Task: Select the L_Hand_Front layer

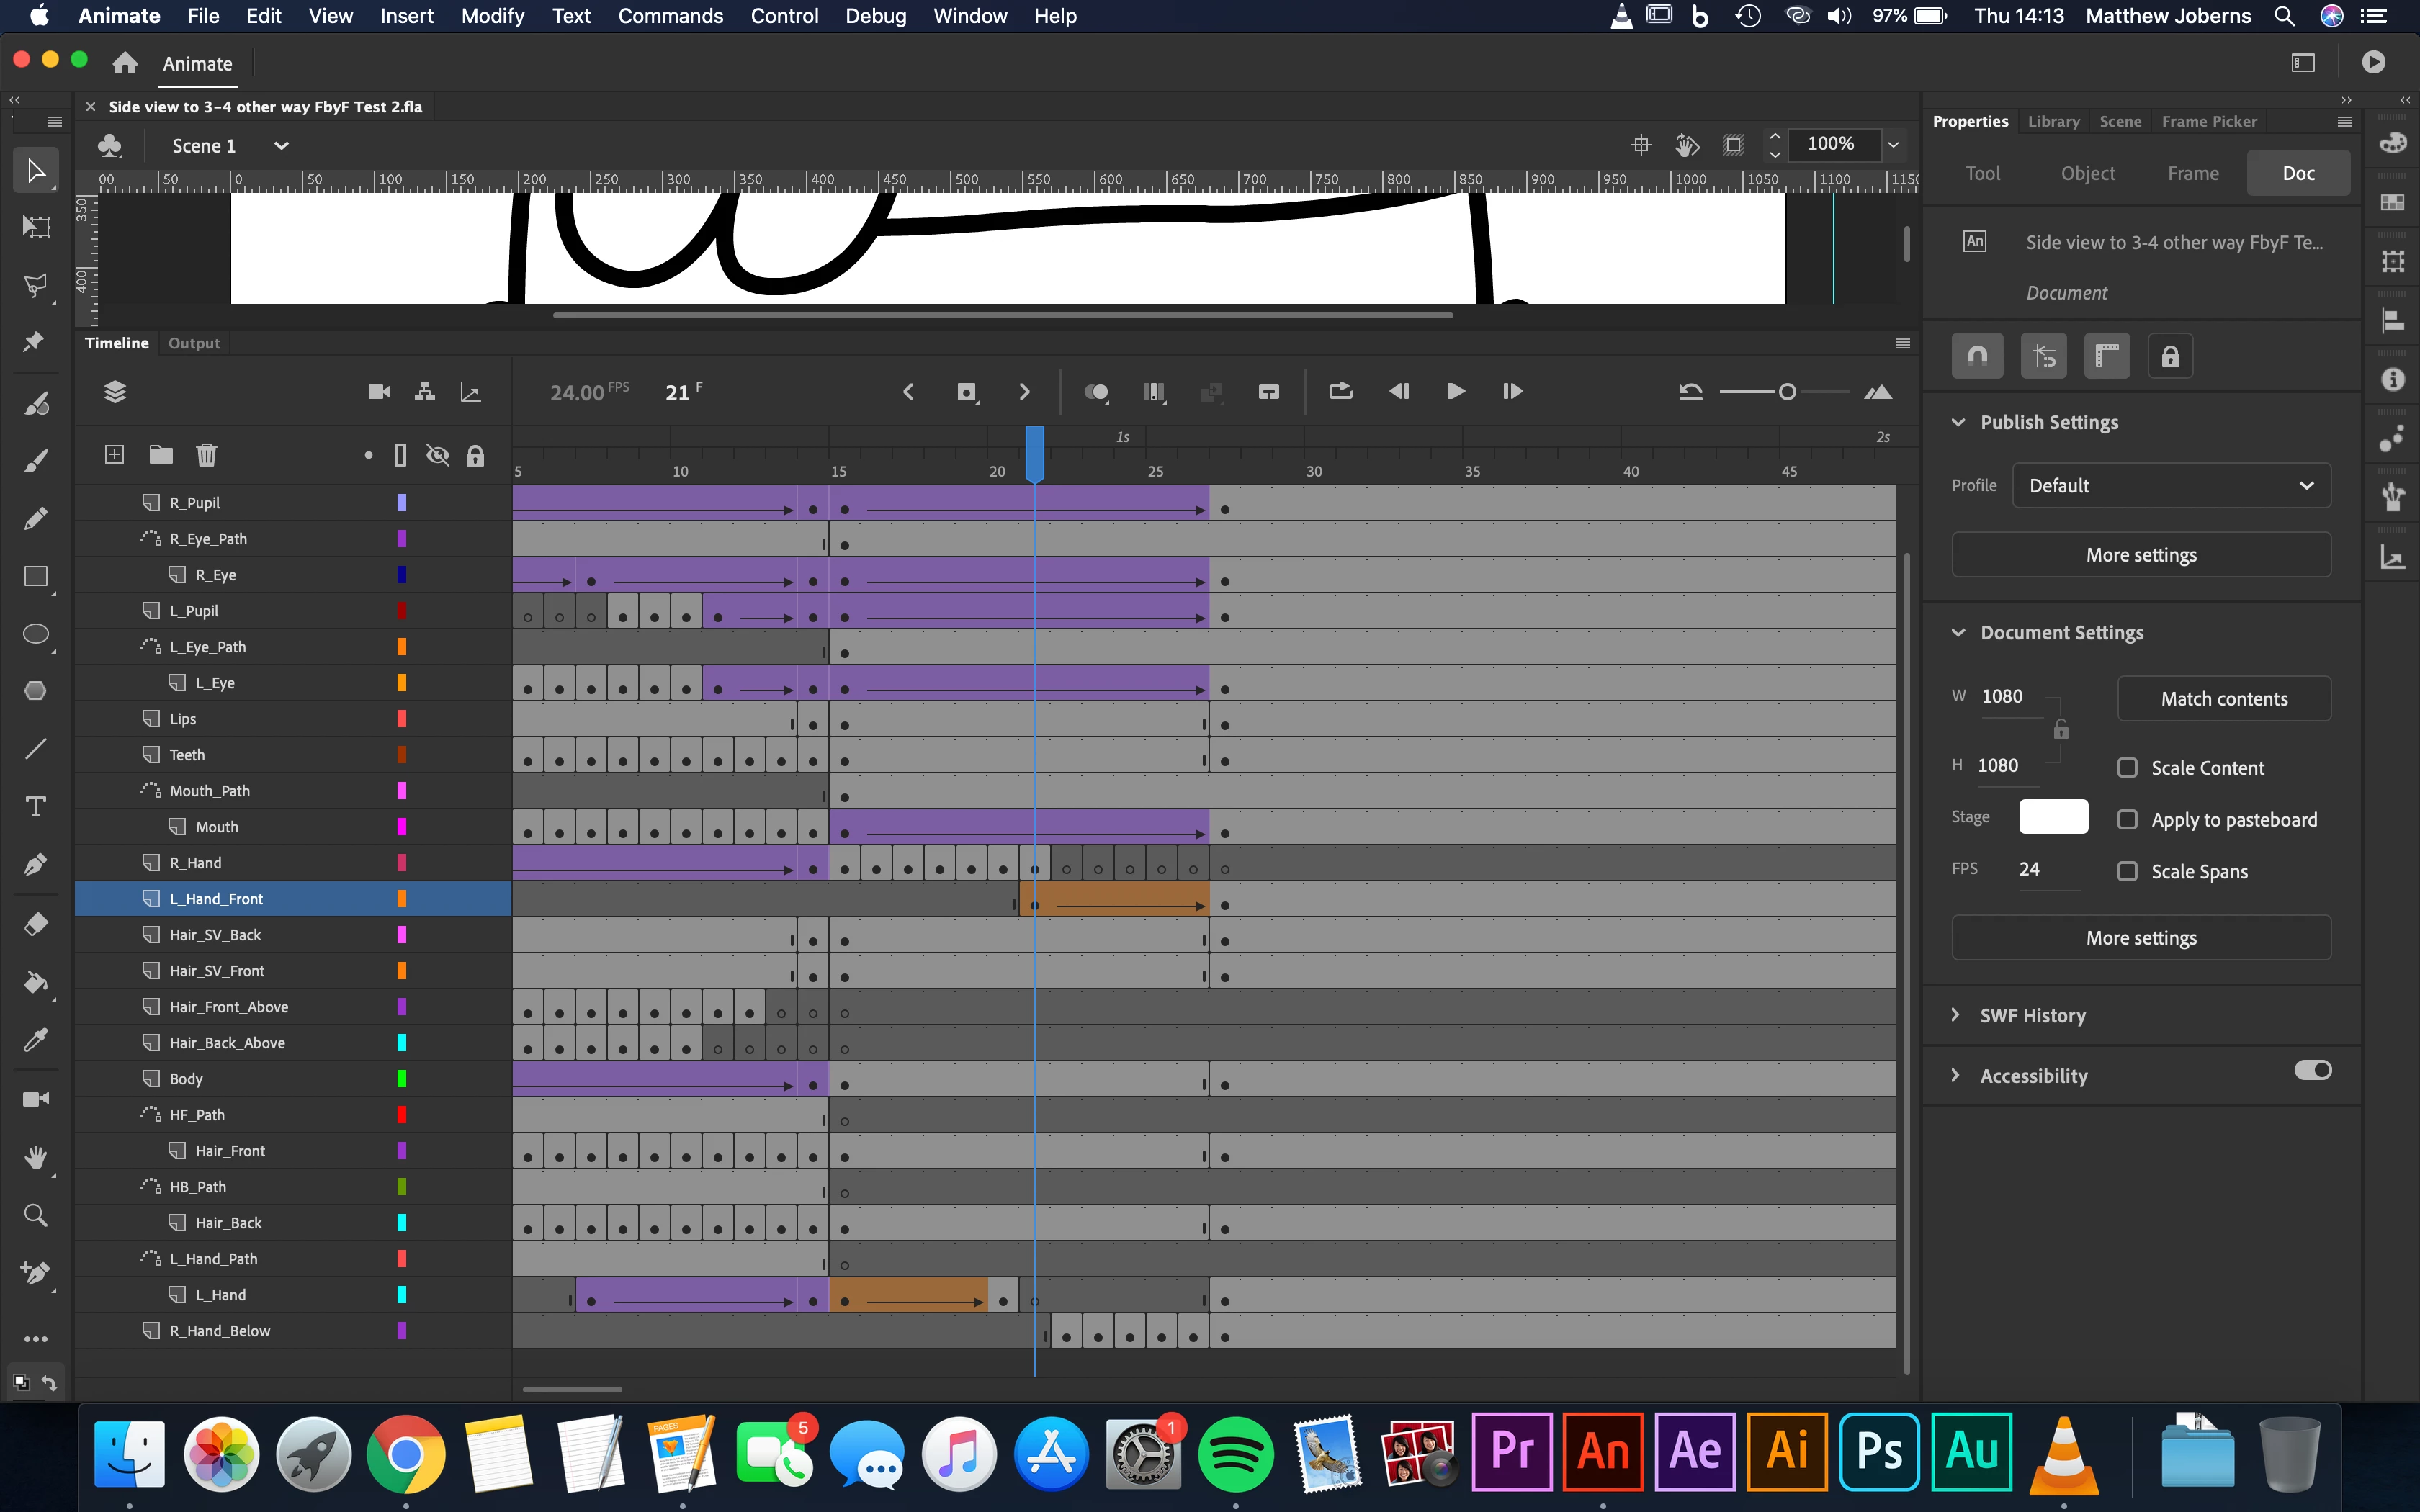Action: coord(216,899)
